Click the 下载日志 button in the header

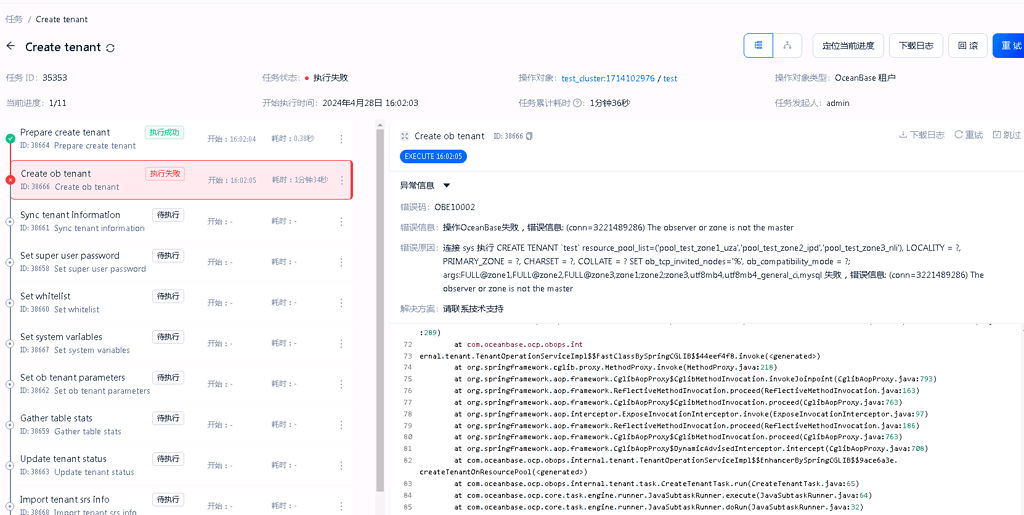(916, 46)
